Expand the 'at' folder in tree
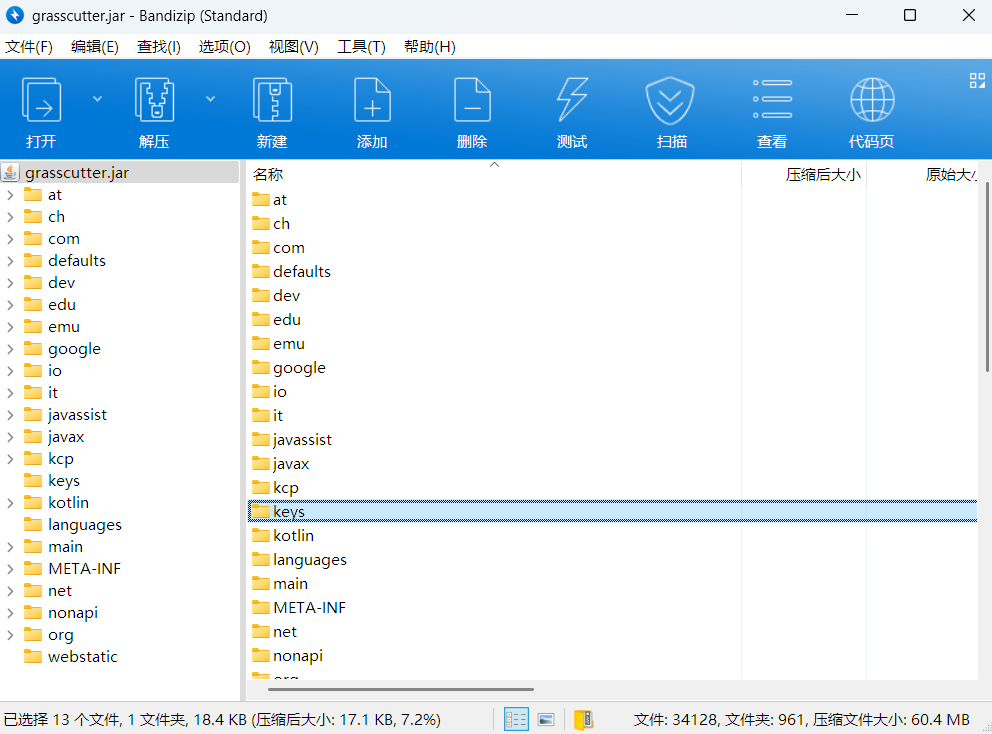Screen dimensions: 992x734 pyautogui.click(x=10, y=195)
